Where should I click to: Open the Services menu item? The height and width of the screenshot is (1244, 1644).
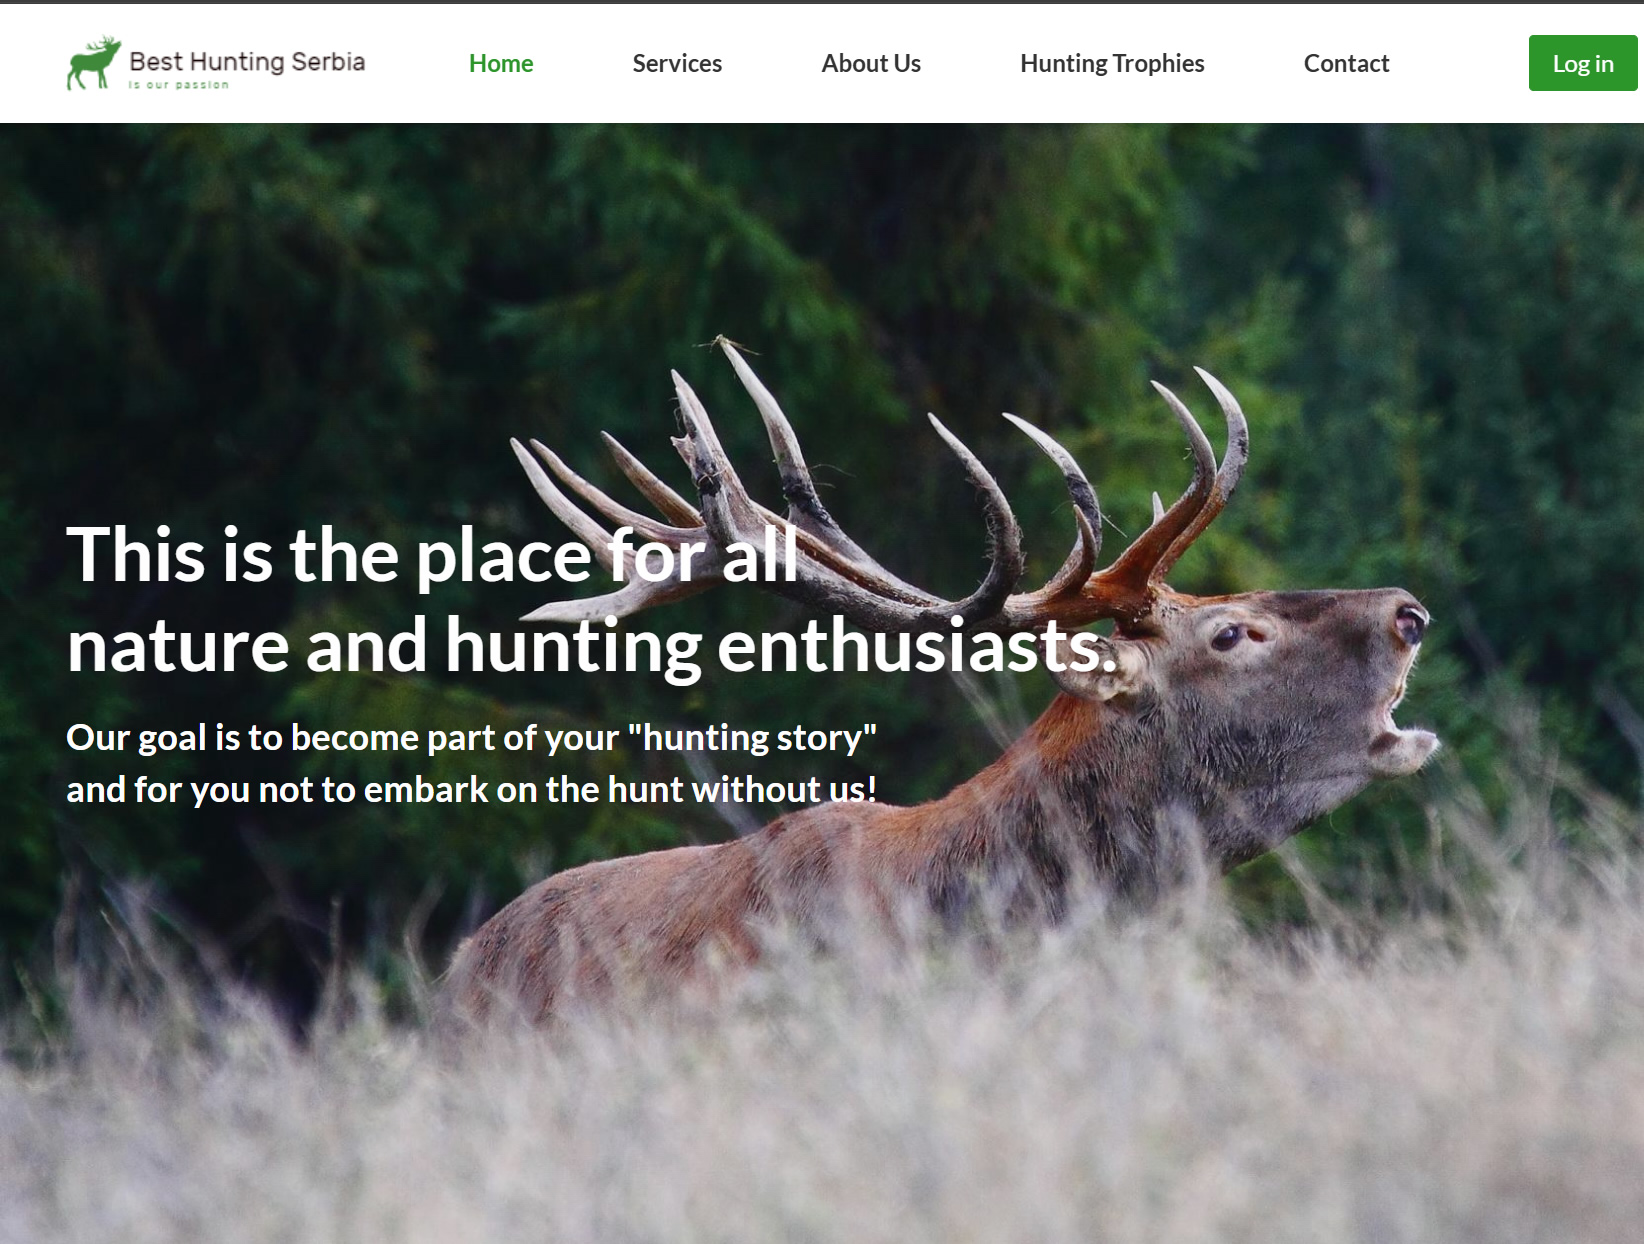tap(677, 63)
